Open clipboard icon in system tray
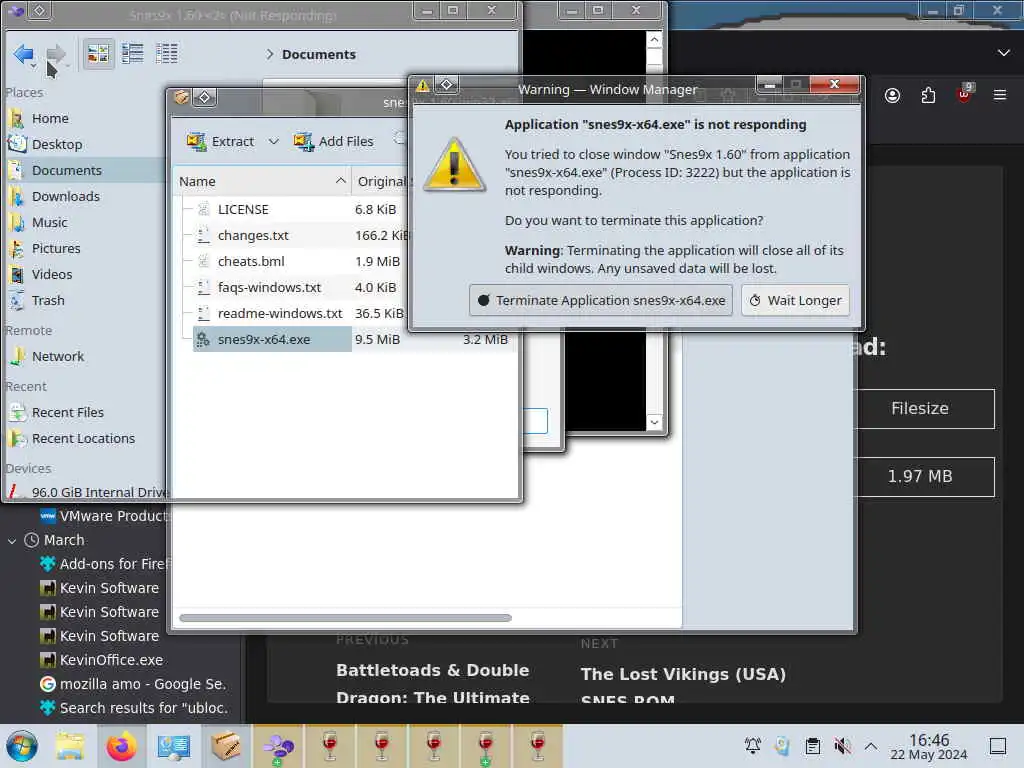The width and height of the screenshot is (1024, 768). tap(812, 746)
